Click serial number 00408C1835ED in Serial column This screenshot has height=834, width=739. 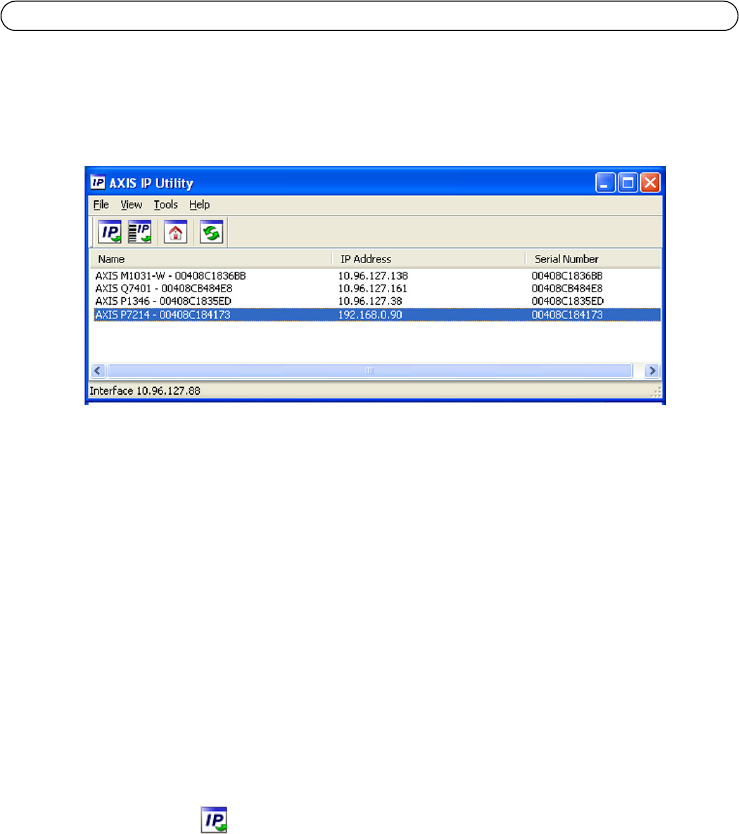pyautogui.click(x=568, y=302)
